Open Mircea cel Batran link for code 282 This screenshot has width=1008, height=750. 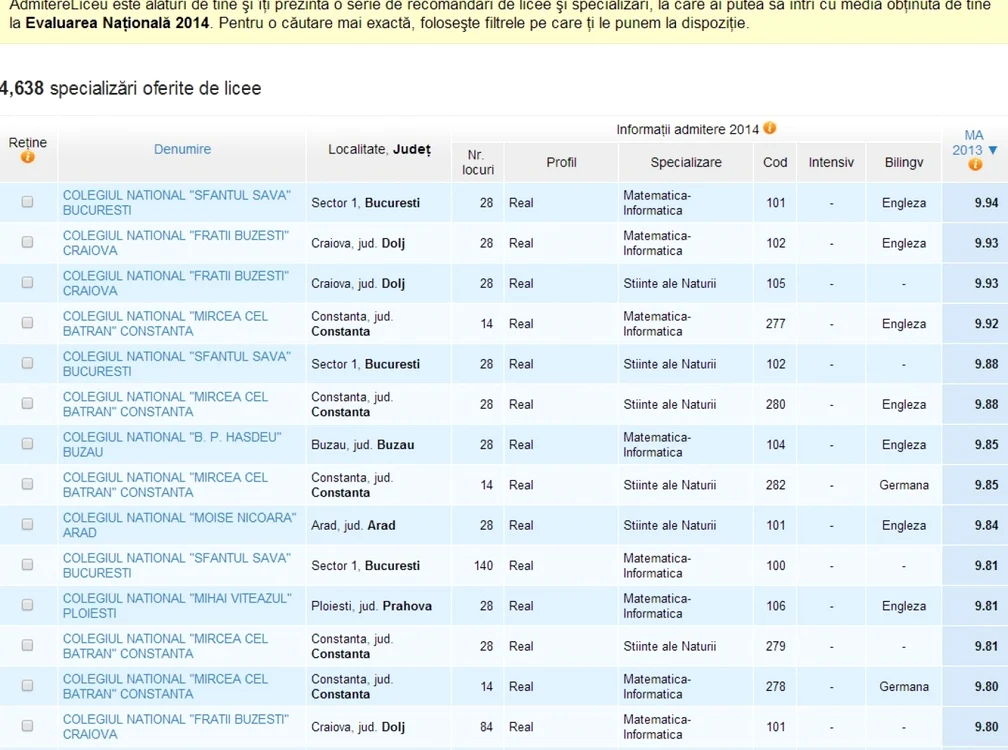click(165, 485)
